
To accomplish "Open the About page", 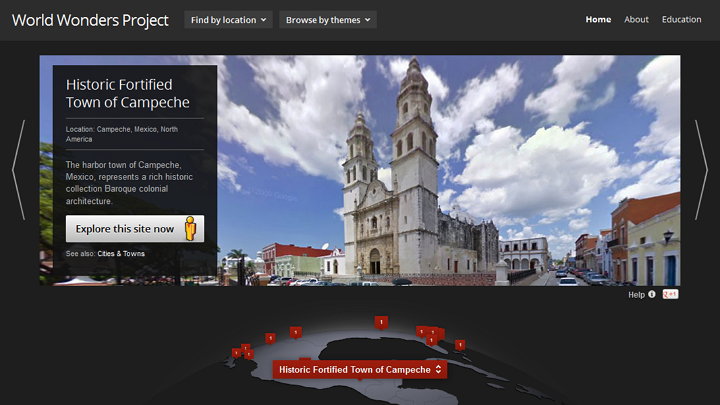I will point(636,19).
